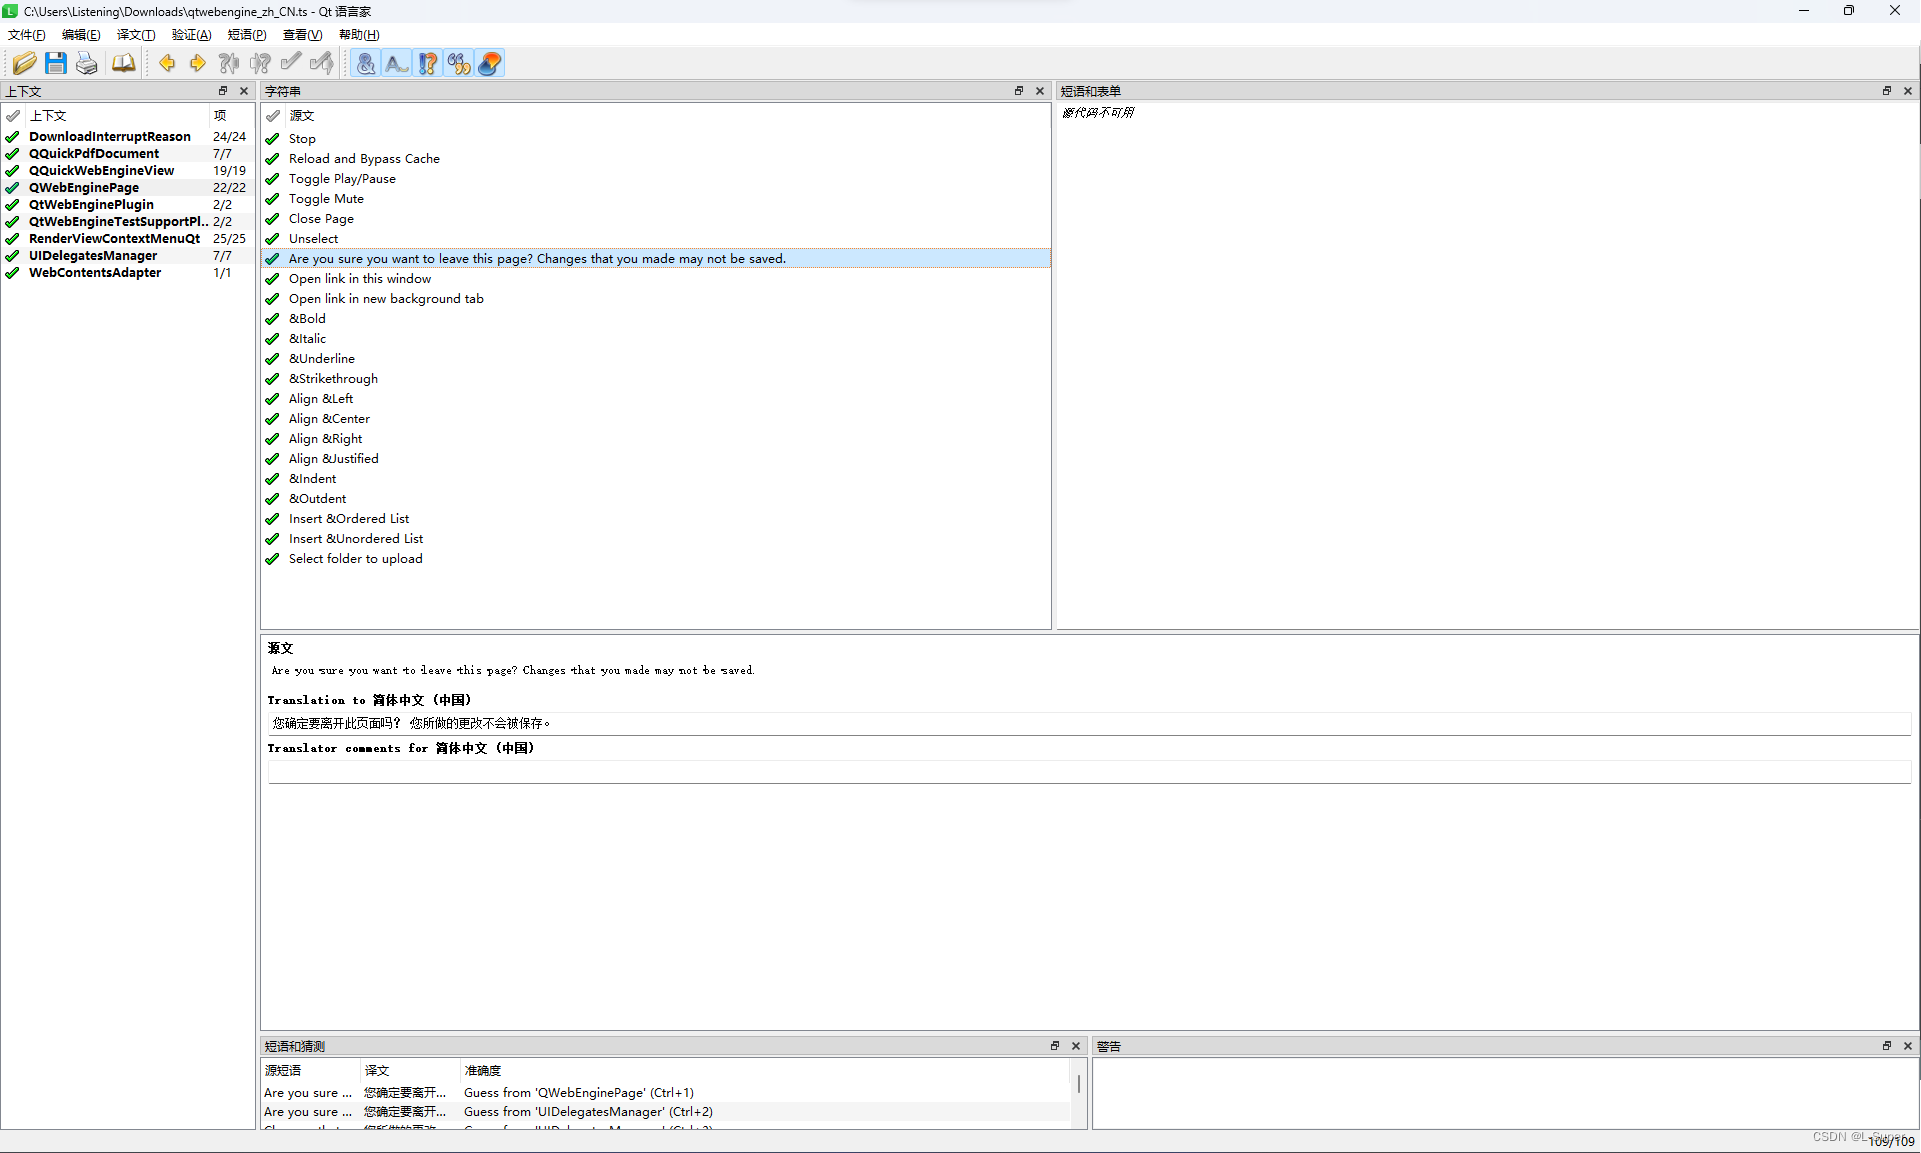This screenshot has width=1921, height=1153.
Task: Open the 译文(T) menu
Action: pyautogui.click(x=136, y=35)
